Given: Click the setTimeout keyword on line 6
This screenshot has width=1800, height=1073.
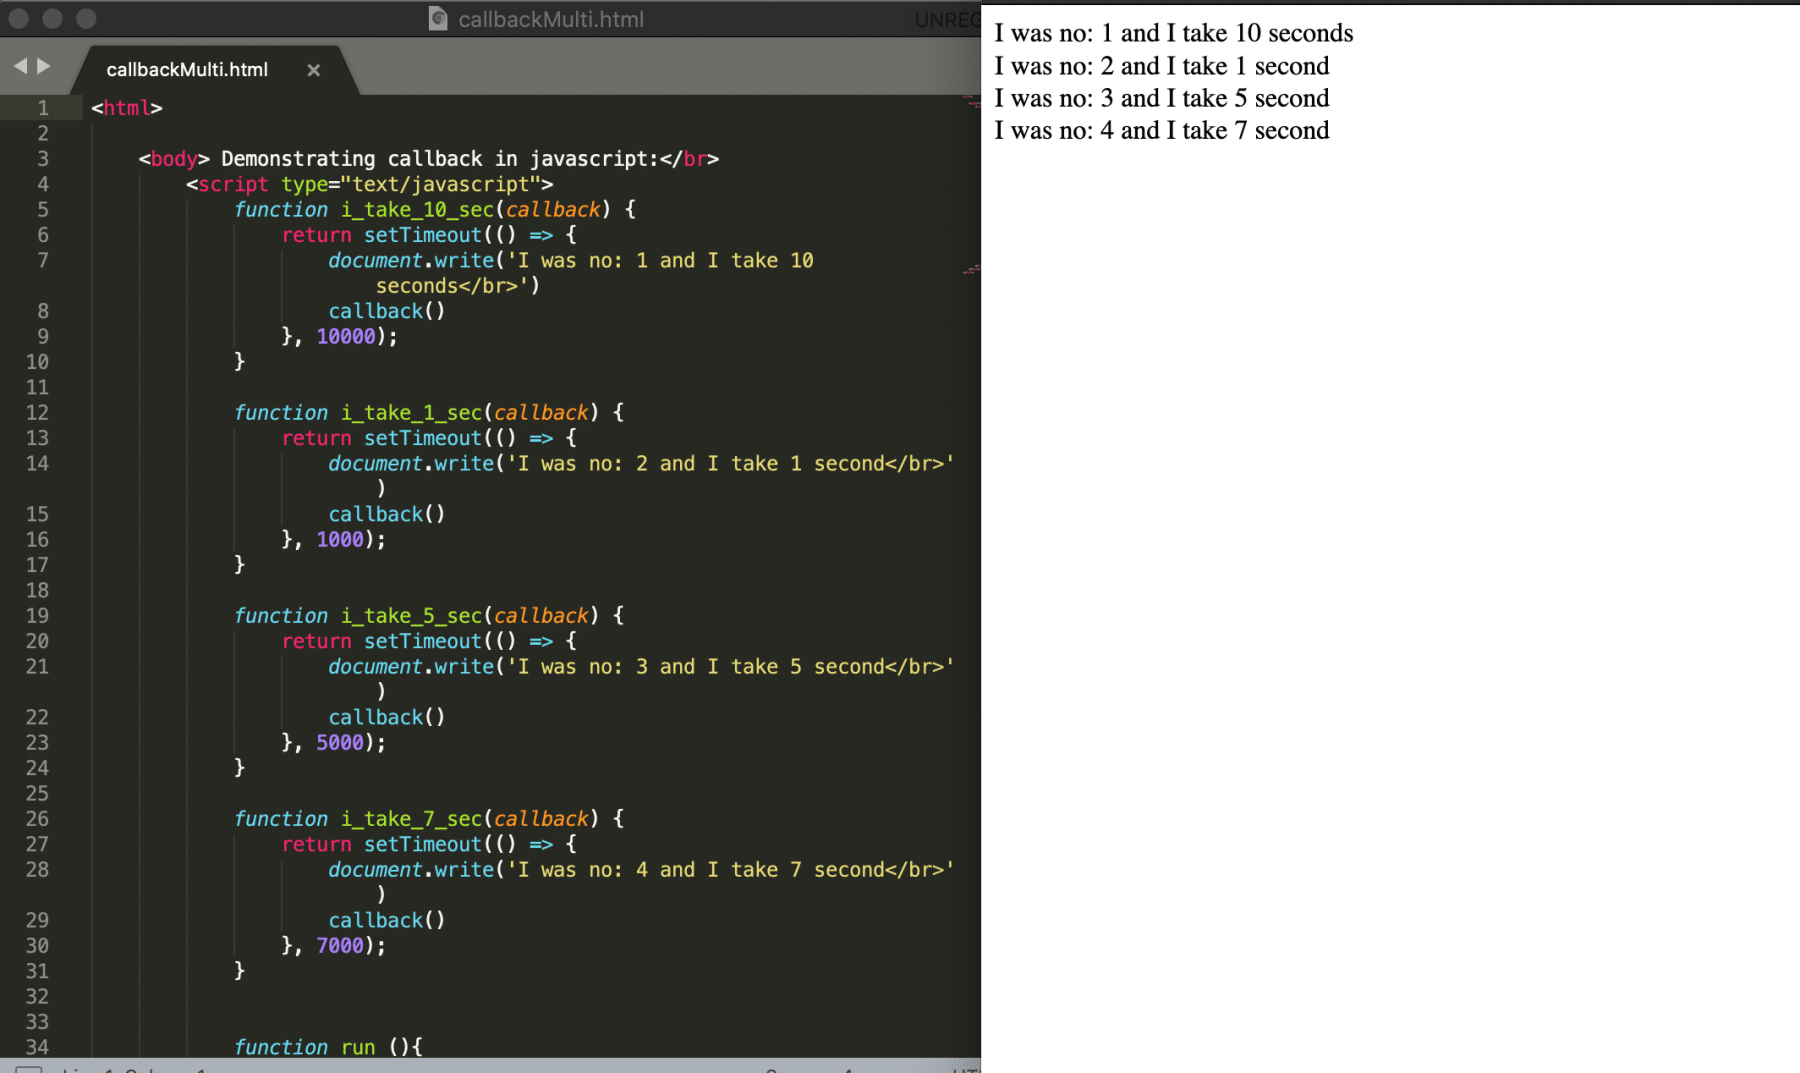Looking at the screenshot, I should (421, 235).
